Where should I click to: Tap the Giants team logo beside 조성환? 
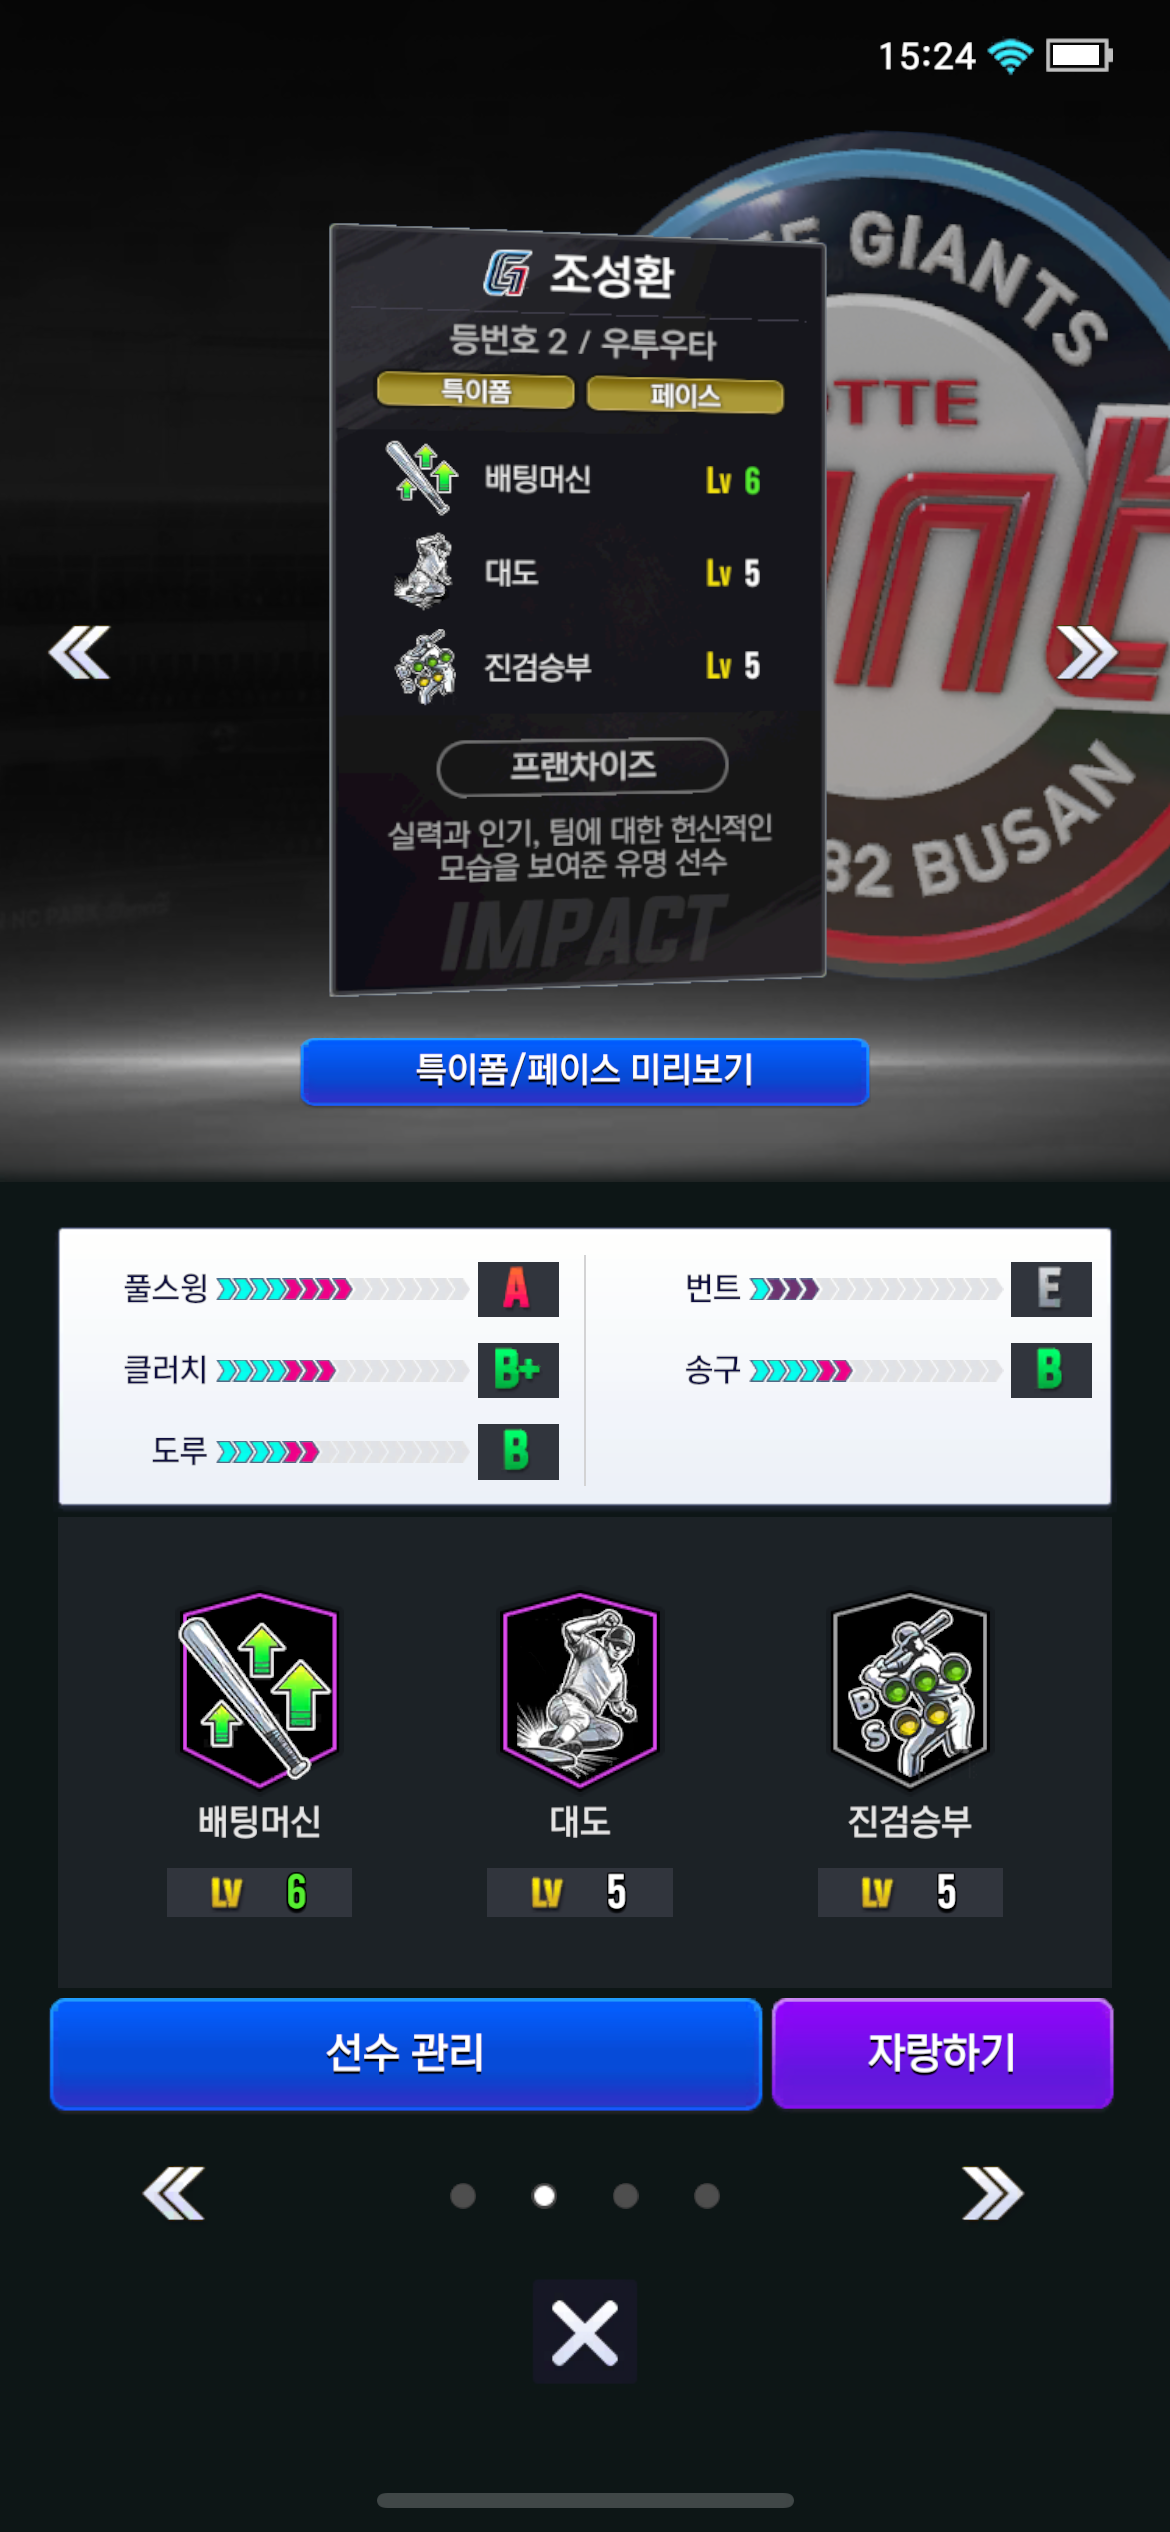pos(508,273)
